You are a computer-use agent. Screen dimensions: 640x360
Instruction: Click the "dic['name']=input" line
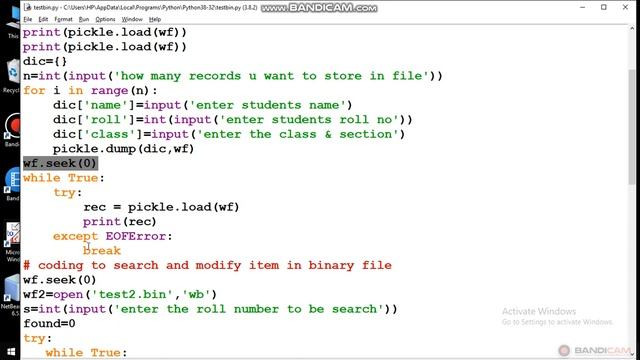[202, 105]
